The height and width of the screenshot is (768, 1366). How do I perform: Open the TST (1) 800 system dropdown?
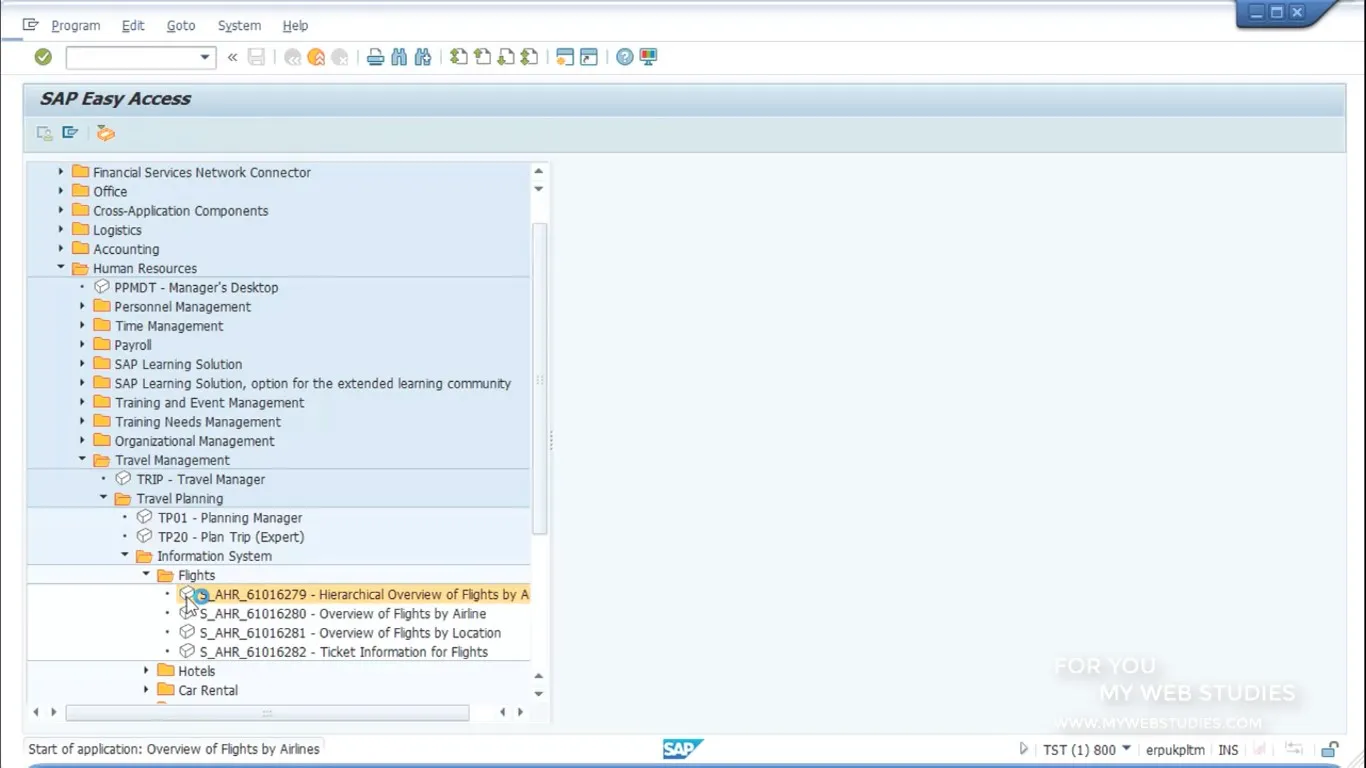(x=1126, y=749)
